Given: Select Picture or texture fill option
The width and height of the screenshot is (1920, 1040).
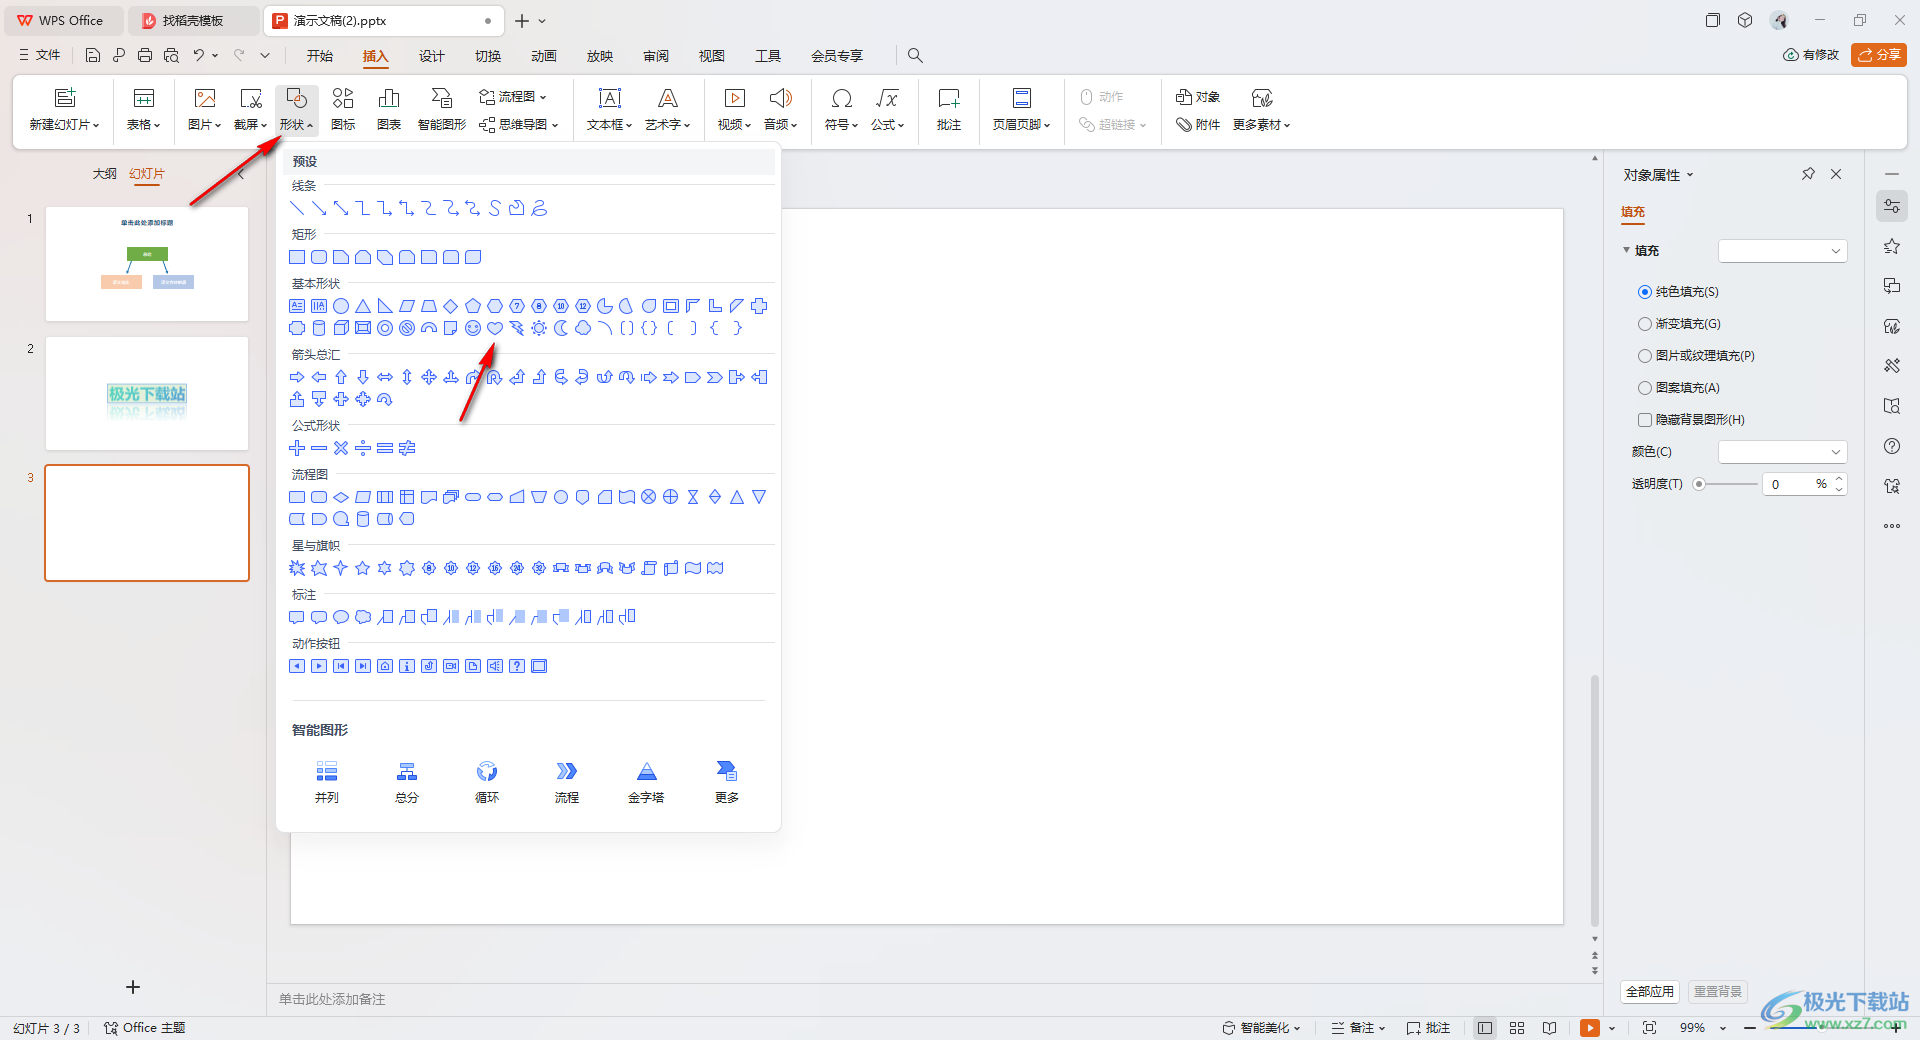Looking at the screenshot, I should pyautogui.click(x=1696, y=356).
